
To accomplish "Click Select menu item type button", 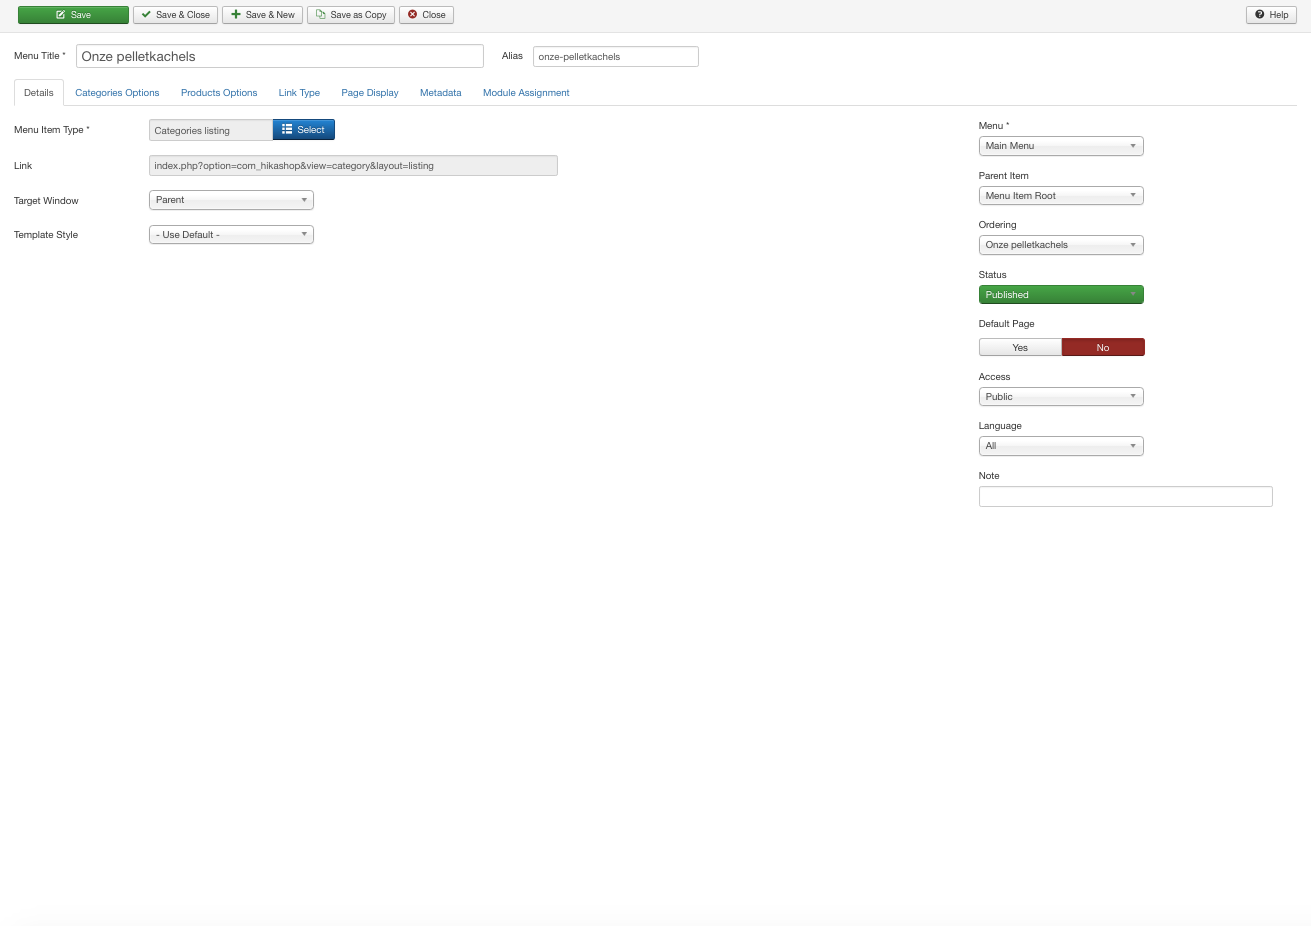I will pos(304,130).
